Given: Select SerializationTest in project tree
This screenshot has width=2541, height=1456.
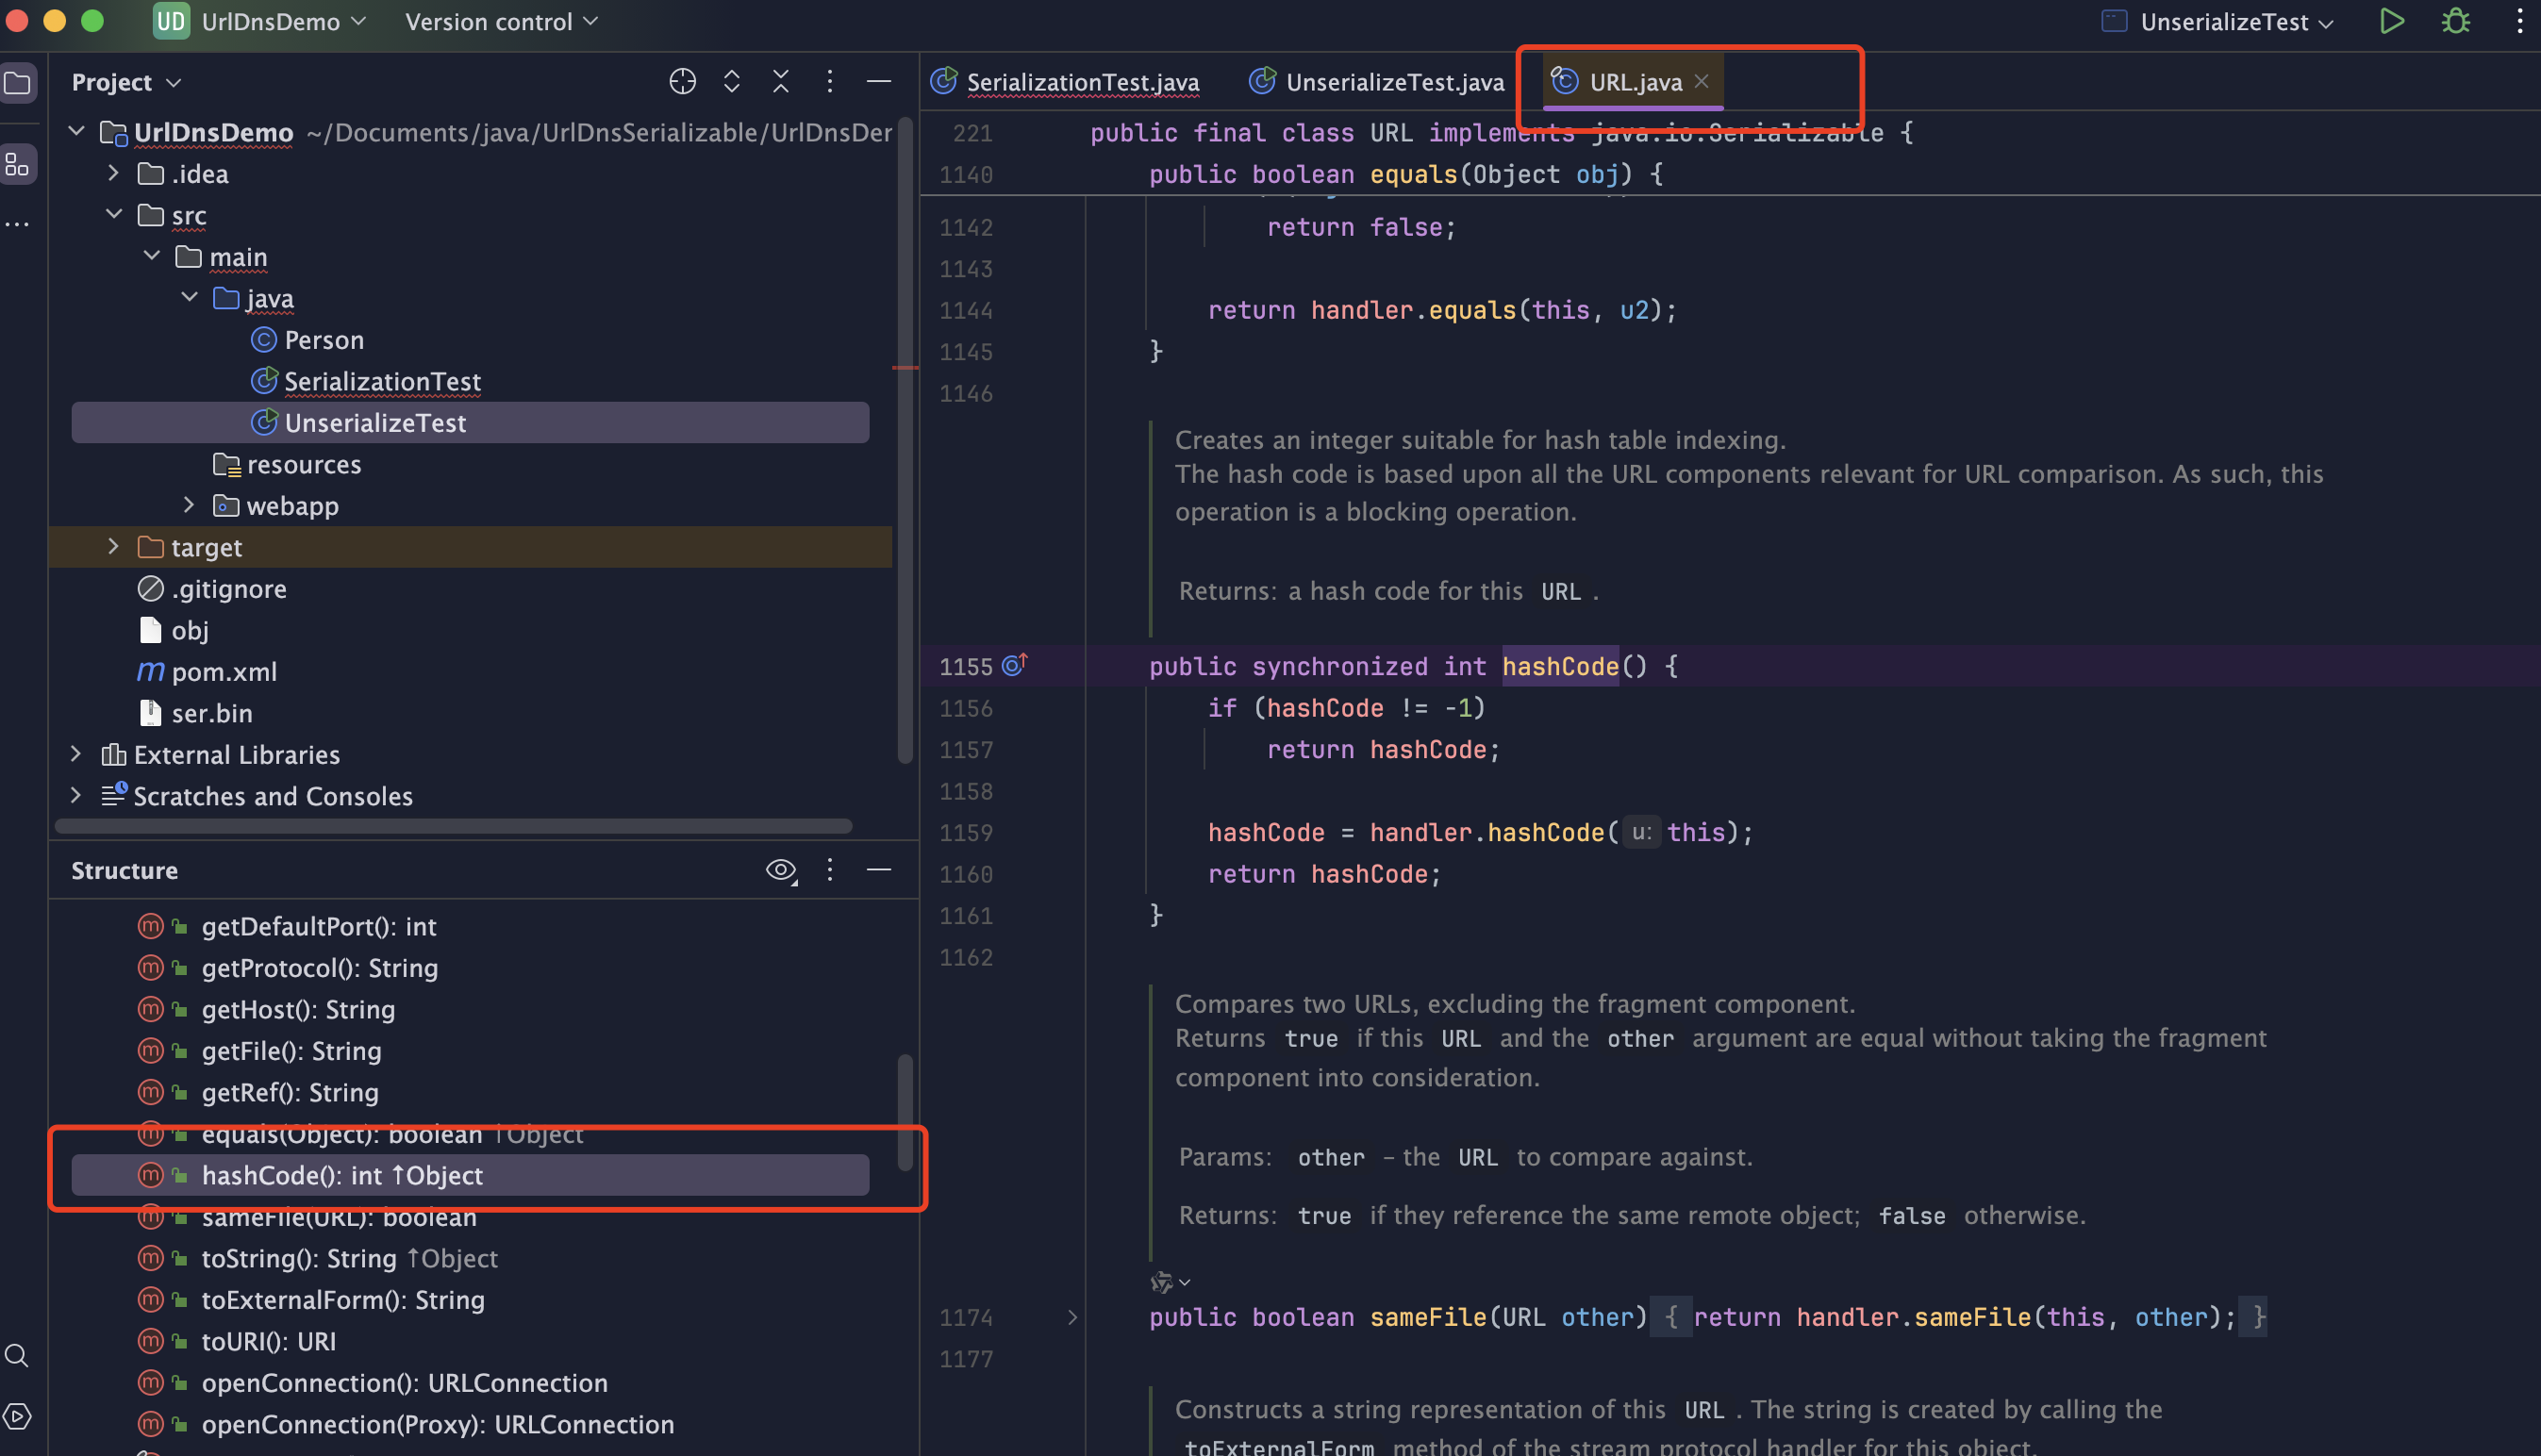Looking at the screenshot, I should pyautogui.click(x=366, y=381).
